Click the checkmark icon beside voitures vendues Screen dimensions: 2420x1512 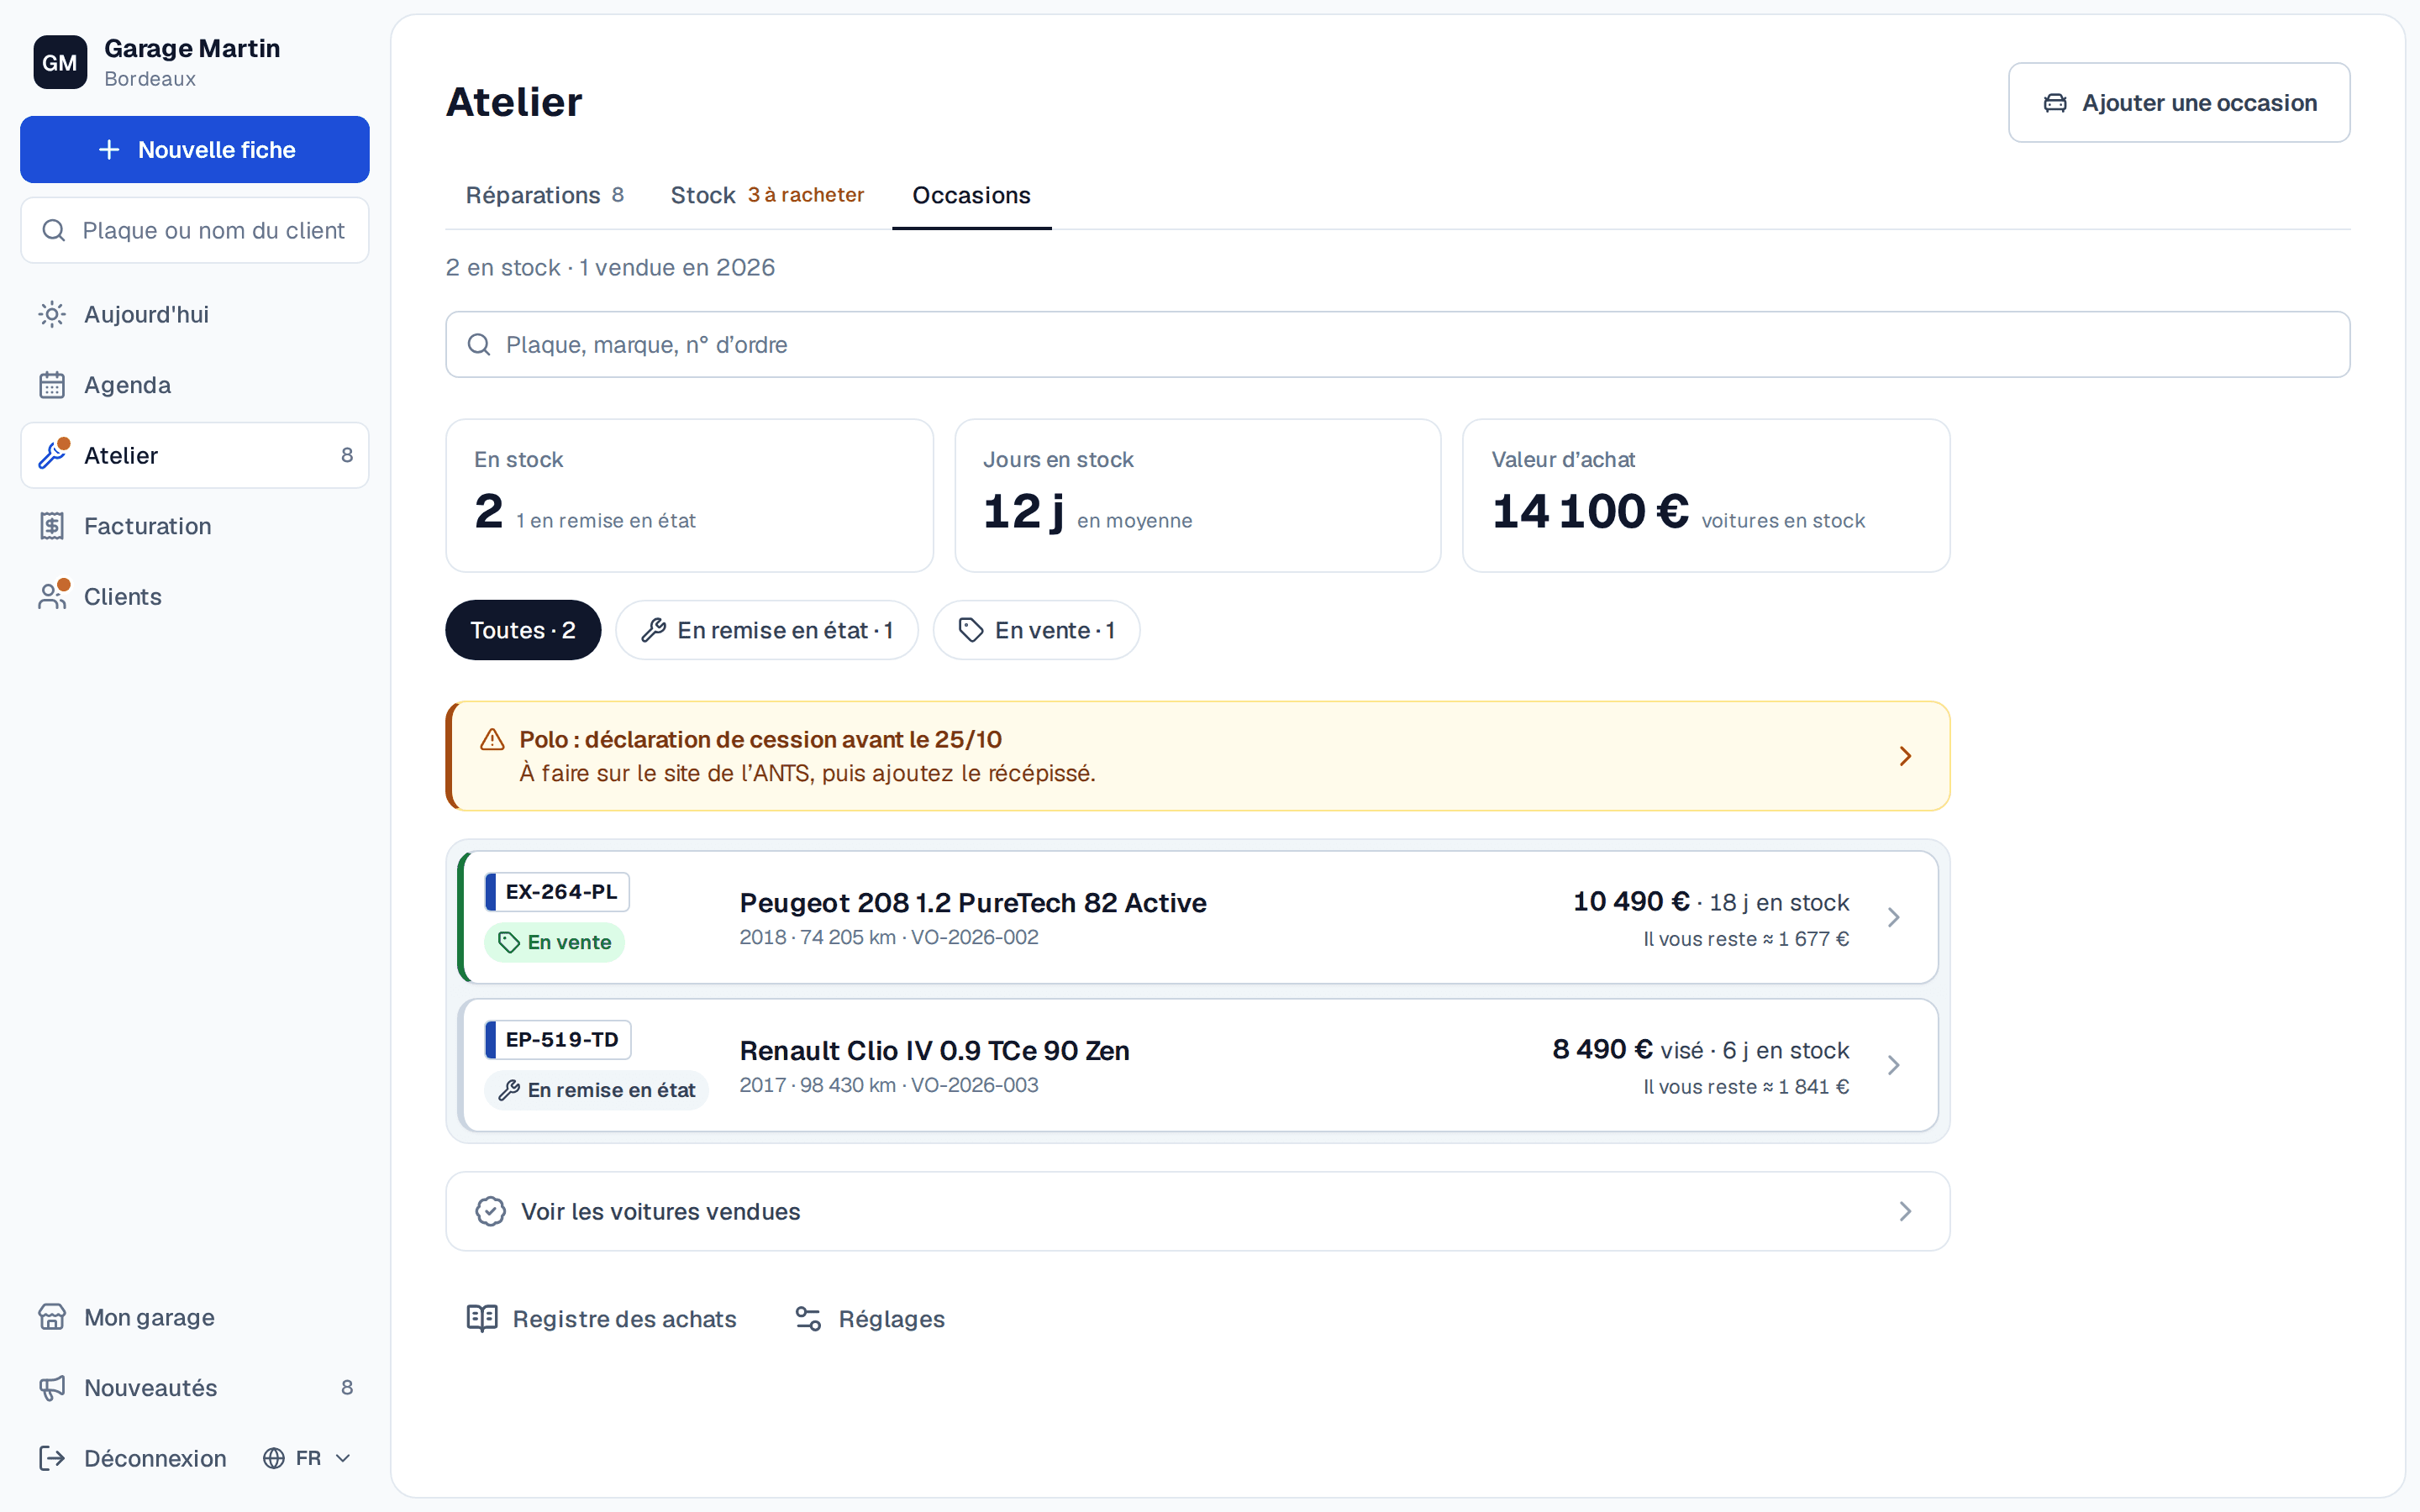(490, 1211)
